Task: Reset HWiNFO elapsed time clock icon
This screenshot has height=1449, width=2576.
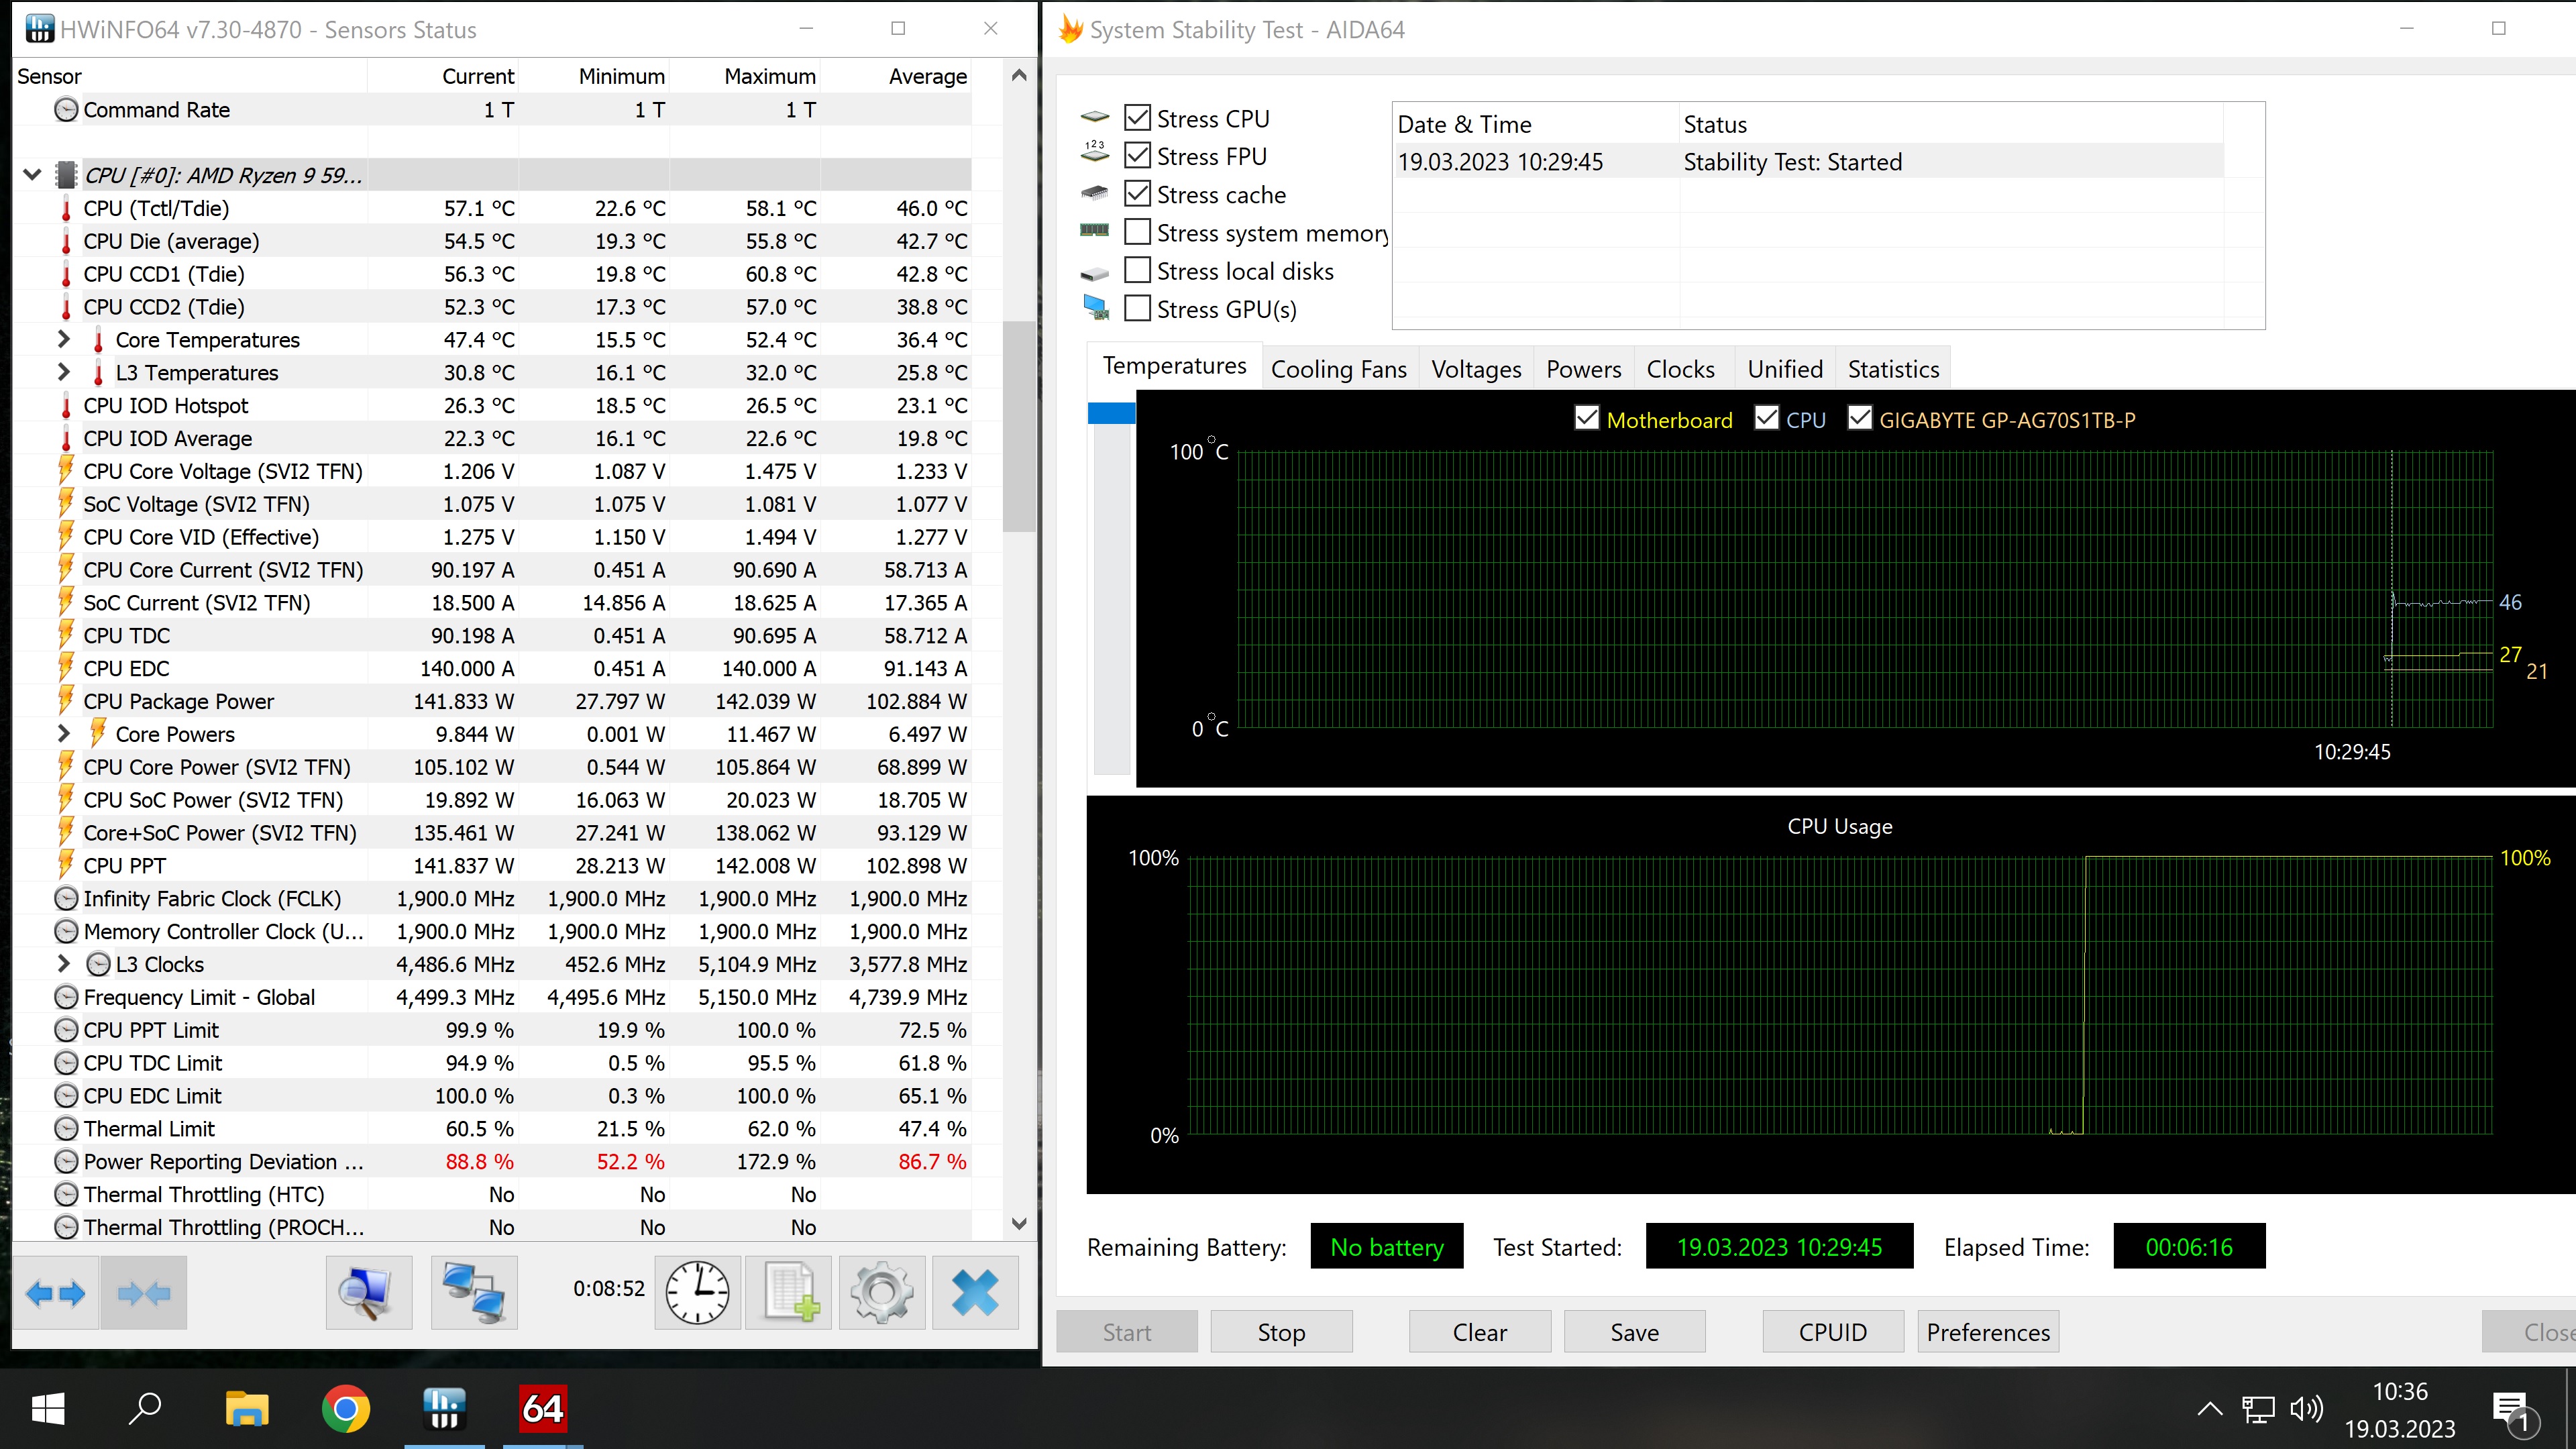Action: [x=698, y=1293]
